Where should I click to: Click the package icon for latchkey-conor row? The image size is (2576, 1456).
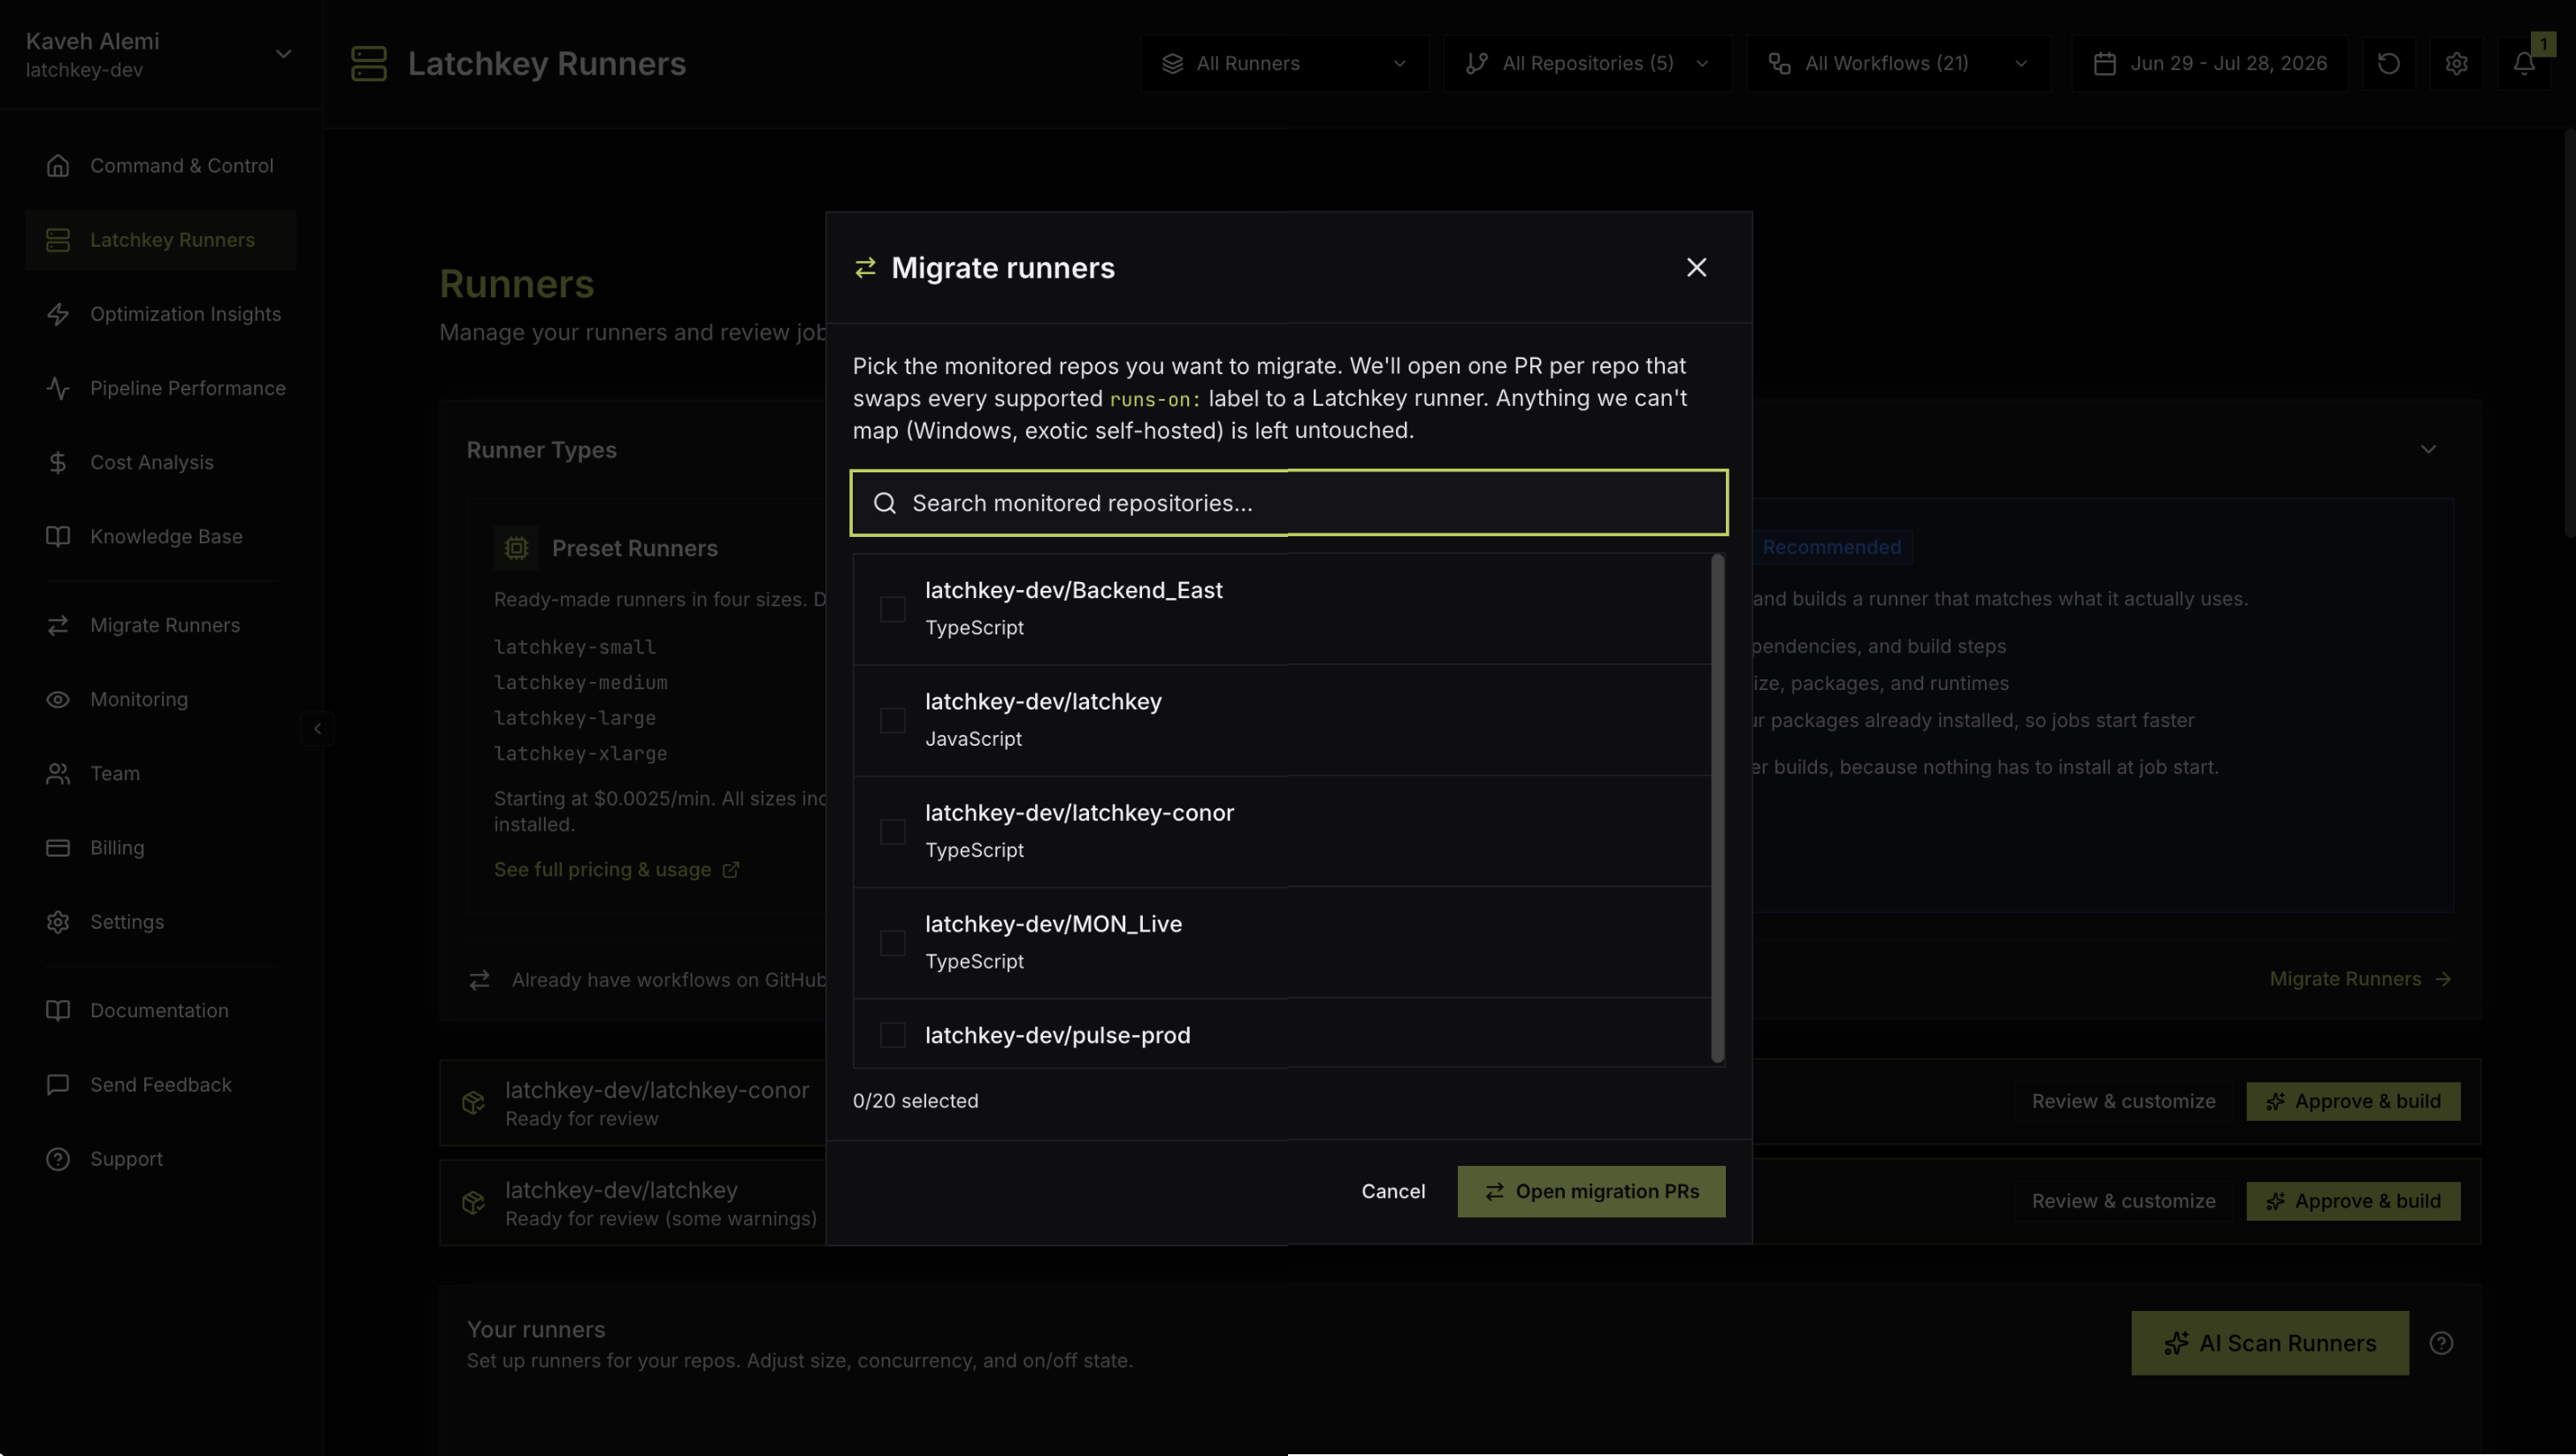(473, 1101)
